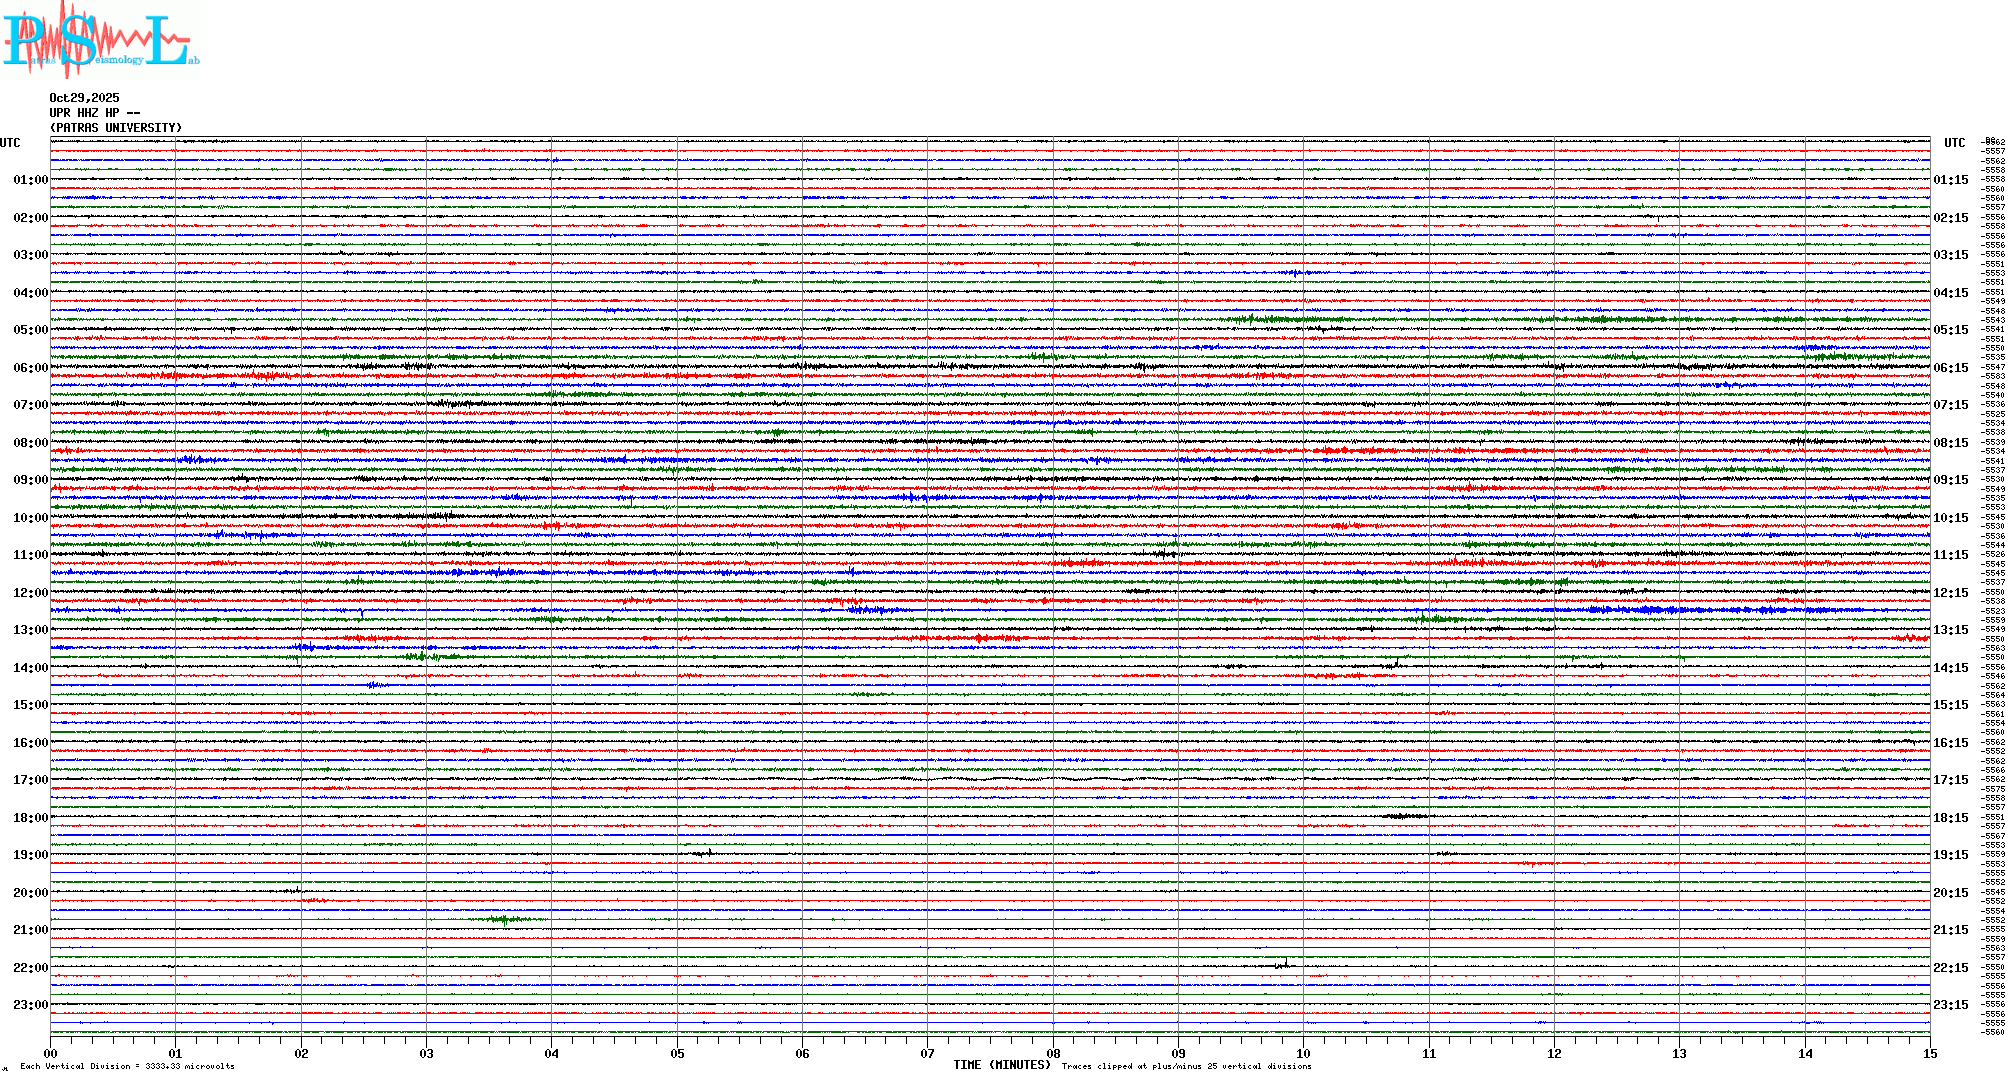The width and height of the screenshot is (2010, 1080).
Task: Click the Traces clipped footnote text
Action: click(x=1186, y=1067)
